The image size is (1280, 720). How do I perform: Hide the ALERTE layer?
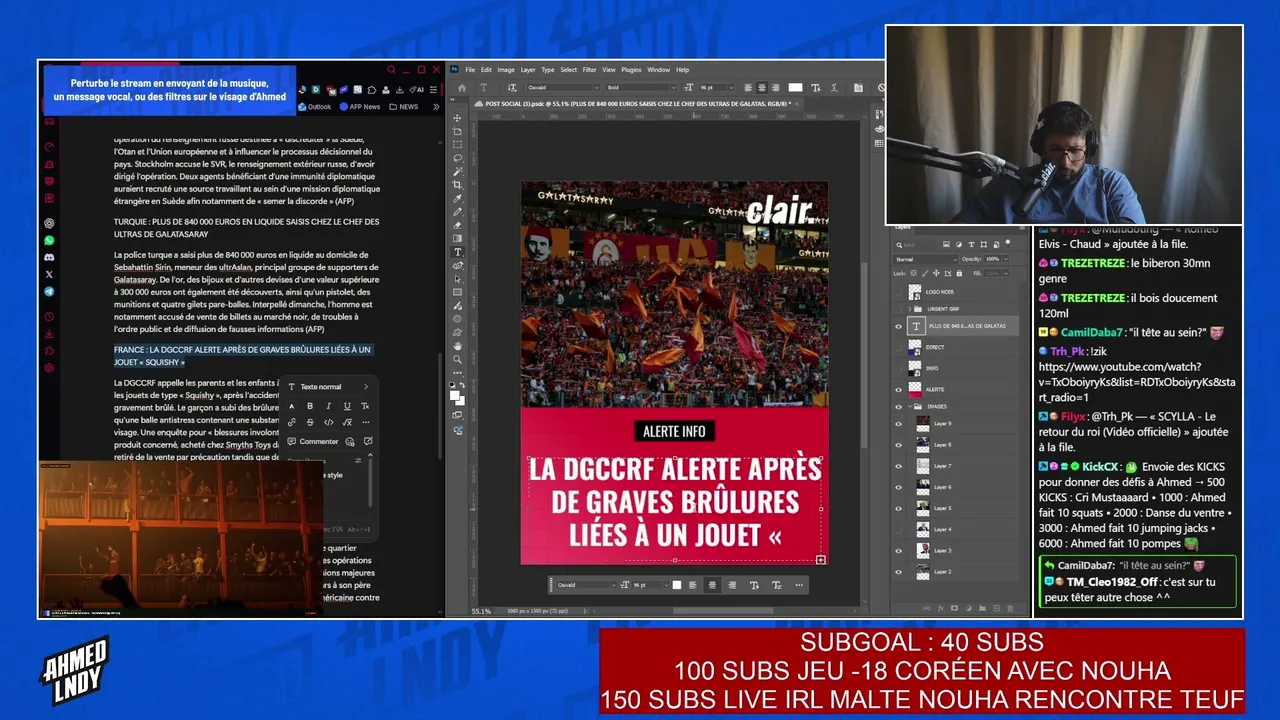pyautogui.click(x=898, y=389)
